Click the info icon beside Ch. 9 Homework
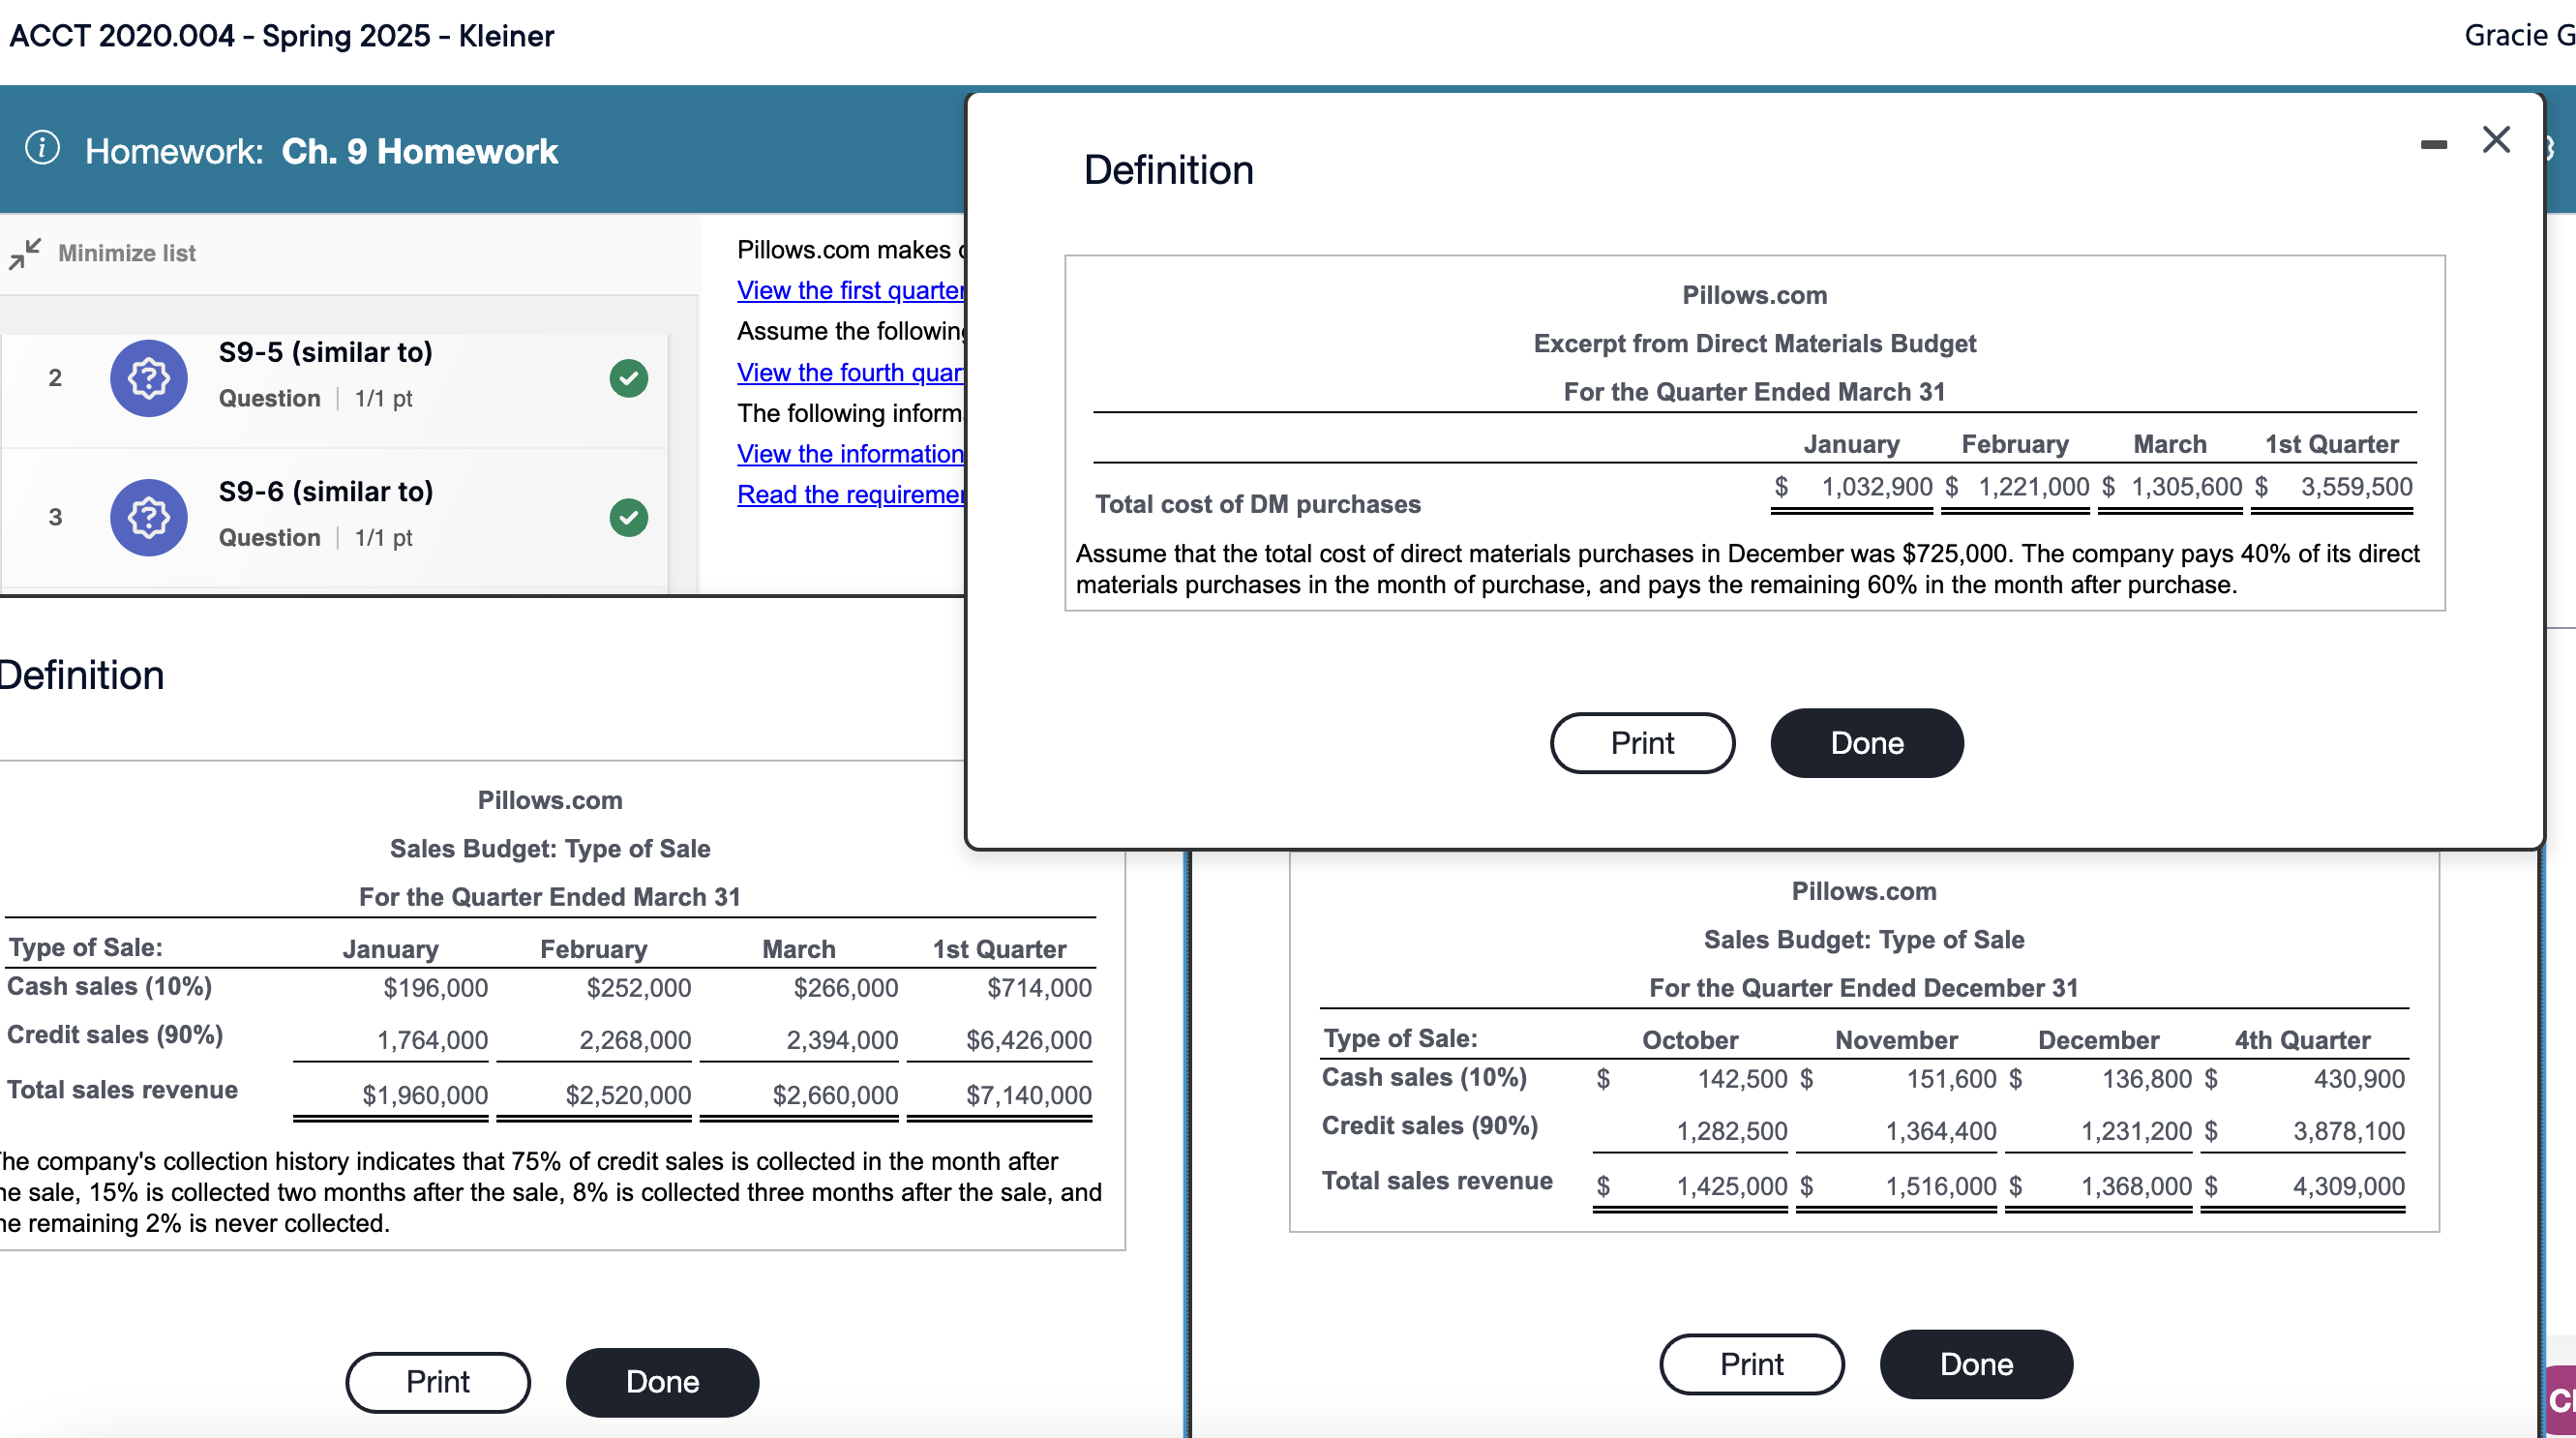Image resolution: width=2576 pixels, height=1438 pixels. pos(42,148)
